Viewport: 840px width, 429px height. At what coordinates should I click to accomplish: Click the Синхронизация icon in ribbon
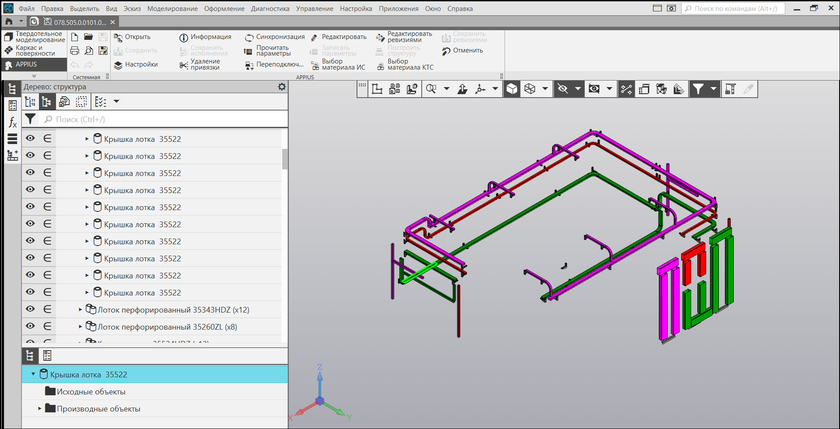click(x=248, y=37)
